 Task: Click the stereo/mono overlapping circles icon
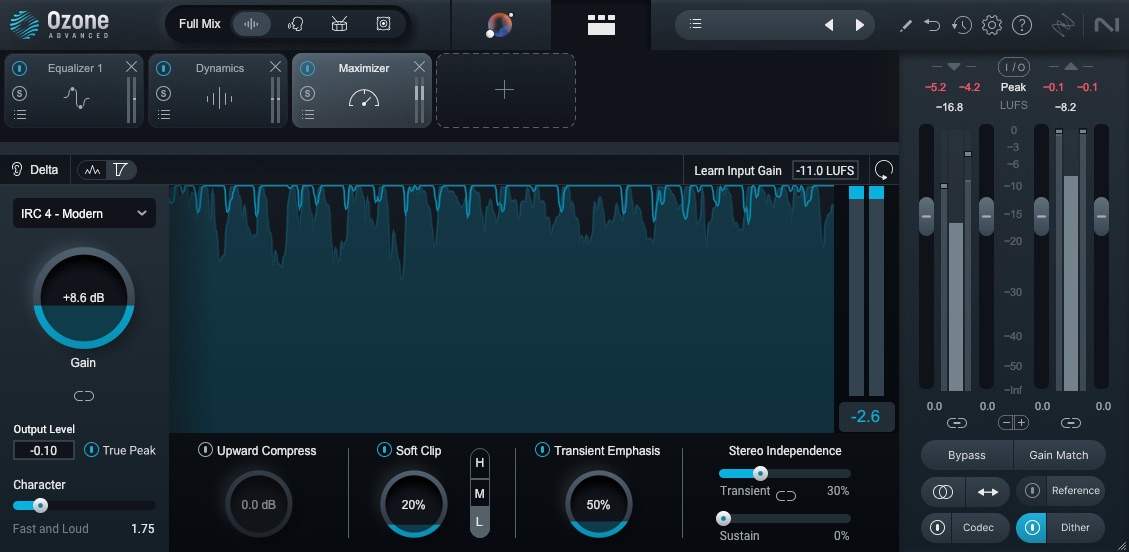(943, 492)
